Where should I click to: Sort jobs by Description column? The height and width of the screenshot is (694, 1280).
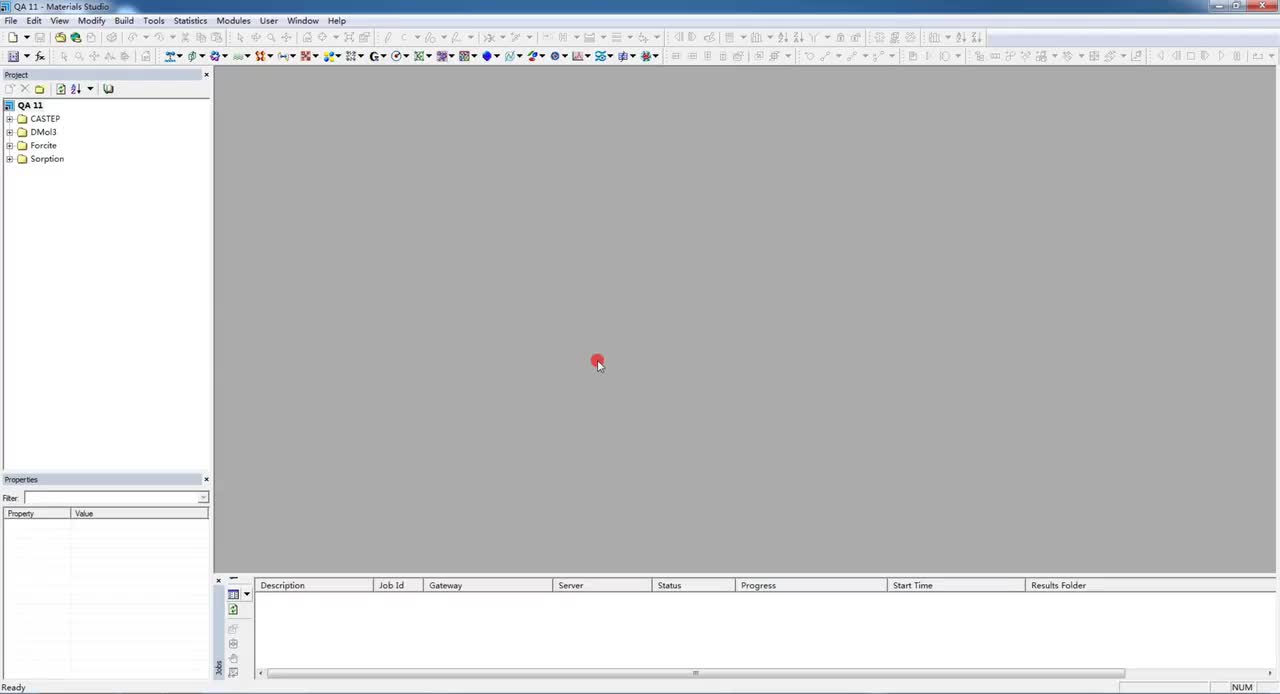tap(314, 585)
